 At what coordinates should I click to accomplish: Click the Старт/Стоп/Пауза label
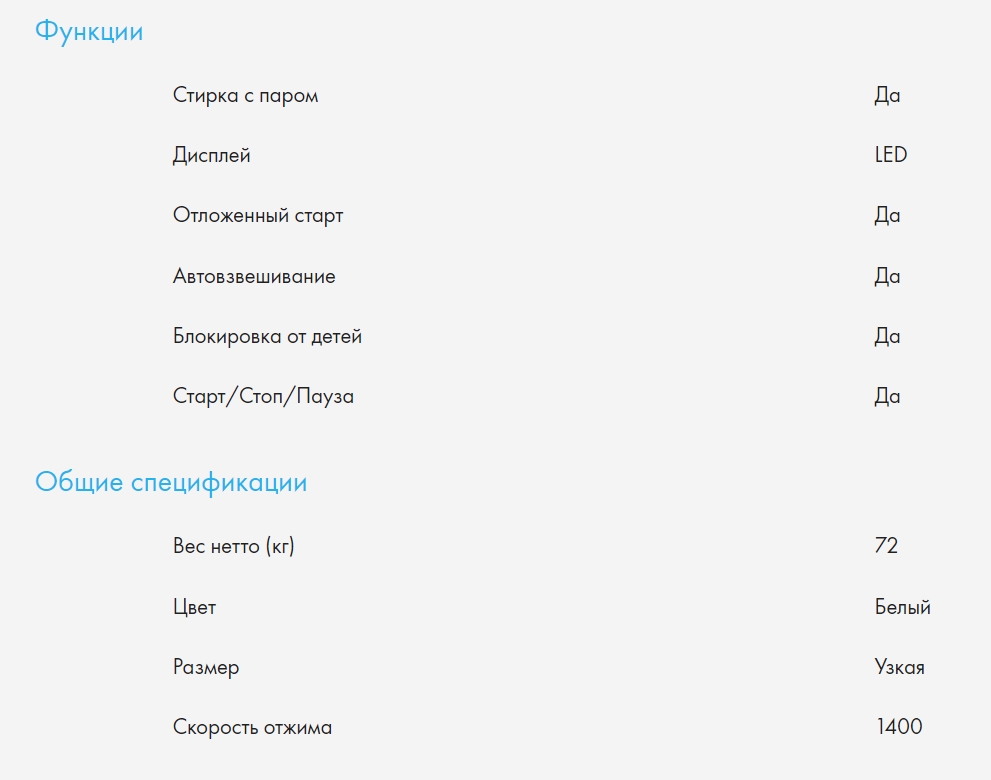pyautogui.click(x=263, y=397)
